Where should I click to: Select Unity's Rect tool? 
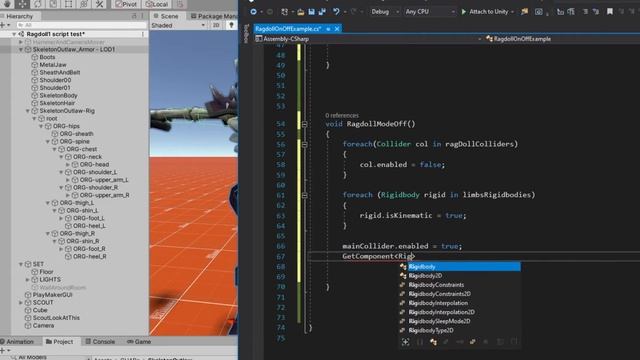[x=69, y=4]
